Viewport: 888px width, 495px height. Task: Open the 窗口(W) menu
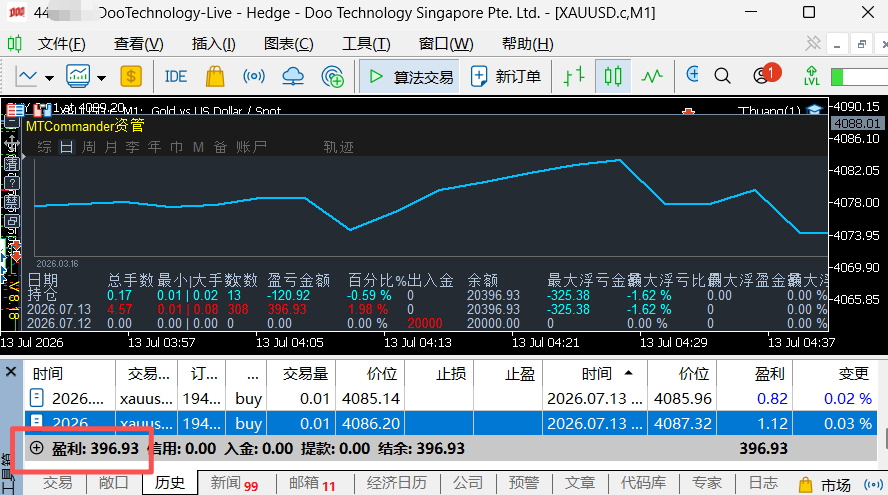446,44
